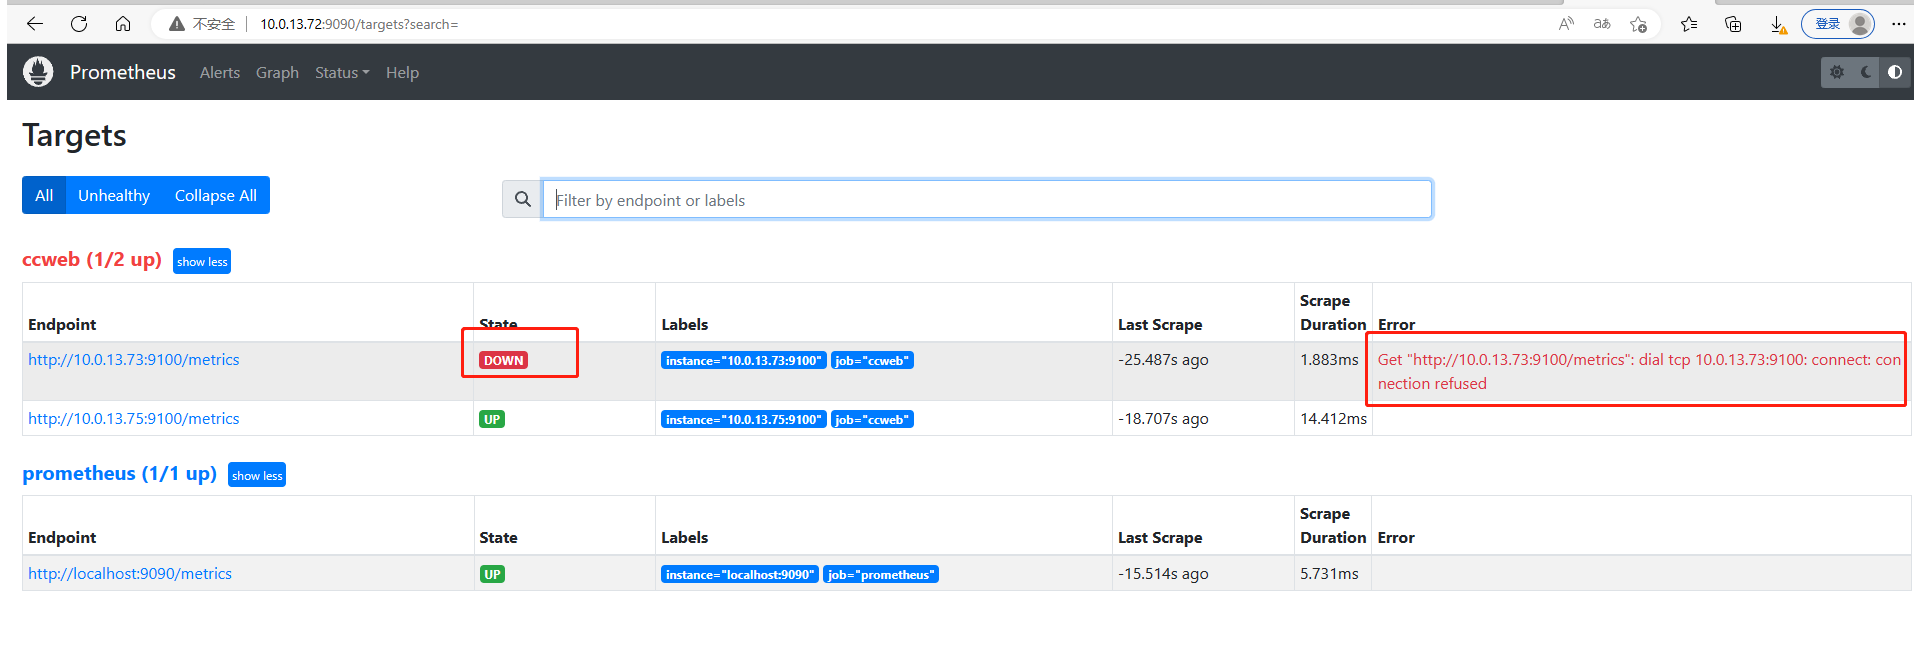The image size is (1914, 664).
Task: Add page to favorites star icon
Action: tap(1638, 24)
